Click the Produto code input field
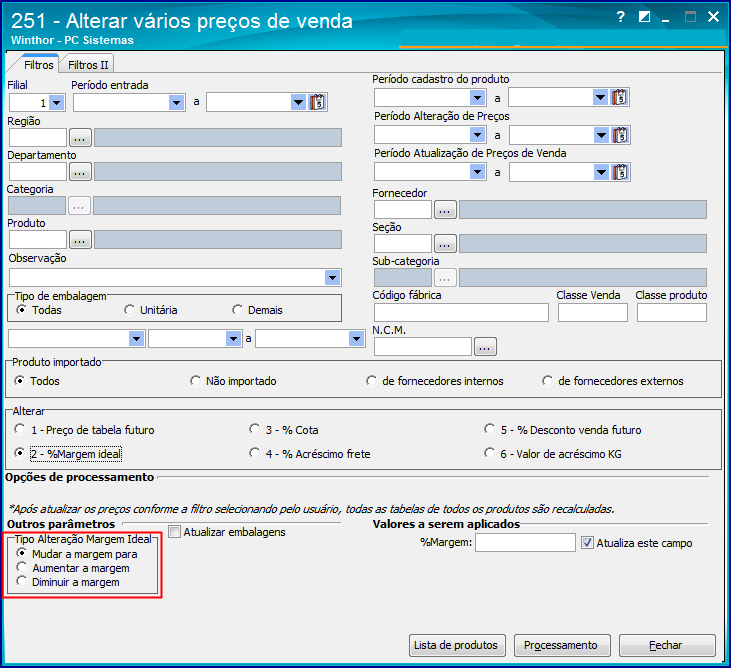This screenshot has width=731, height=668. [x=38, y=240]
